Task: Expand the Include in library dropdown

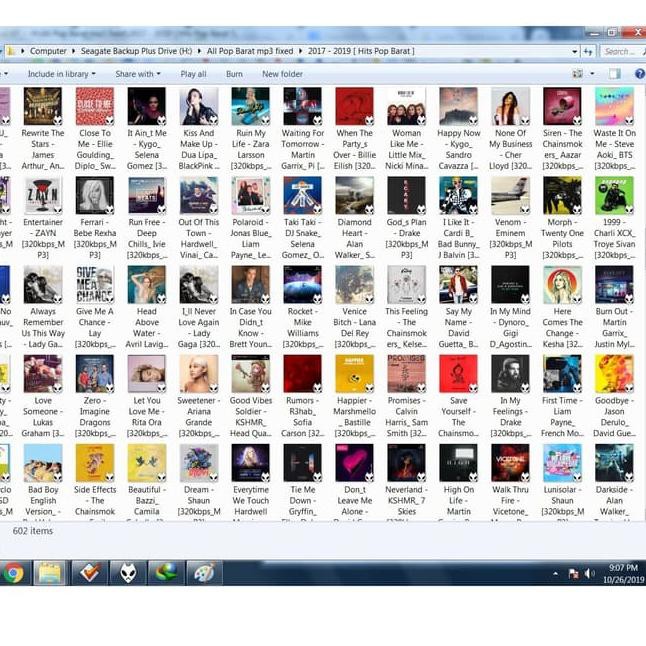Action: coord(61,74)
